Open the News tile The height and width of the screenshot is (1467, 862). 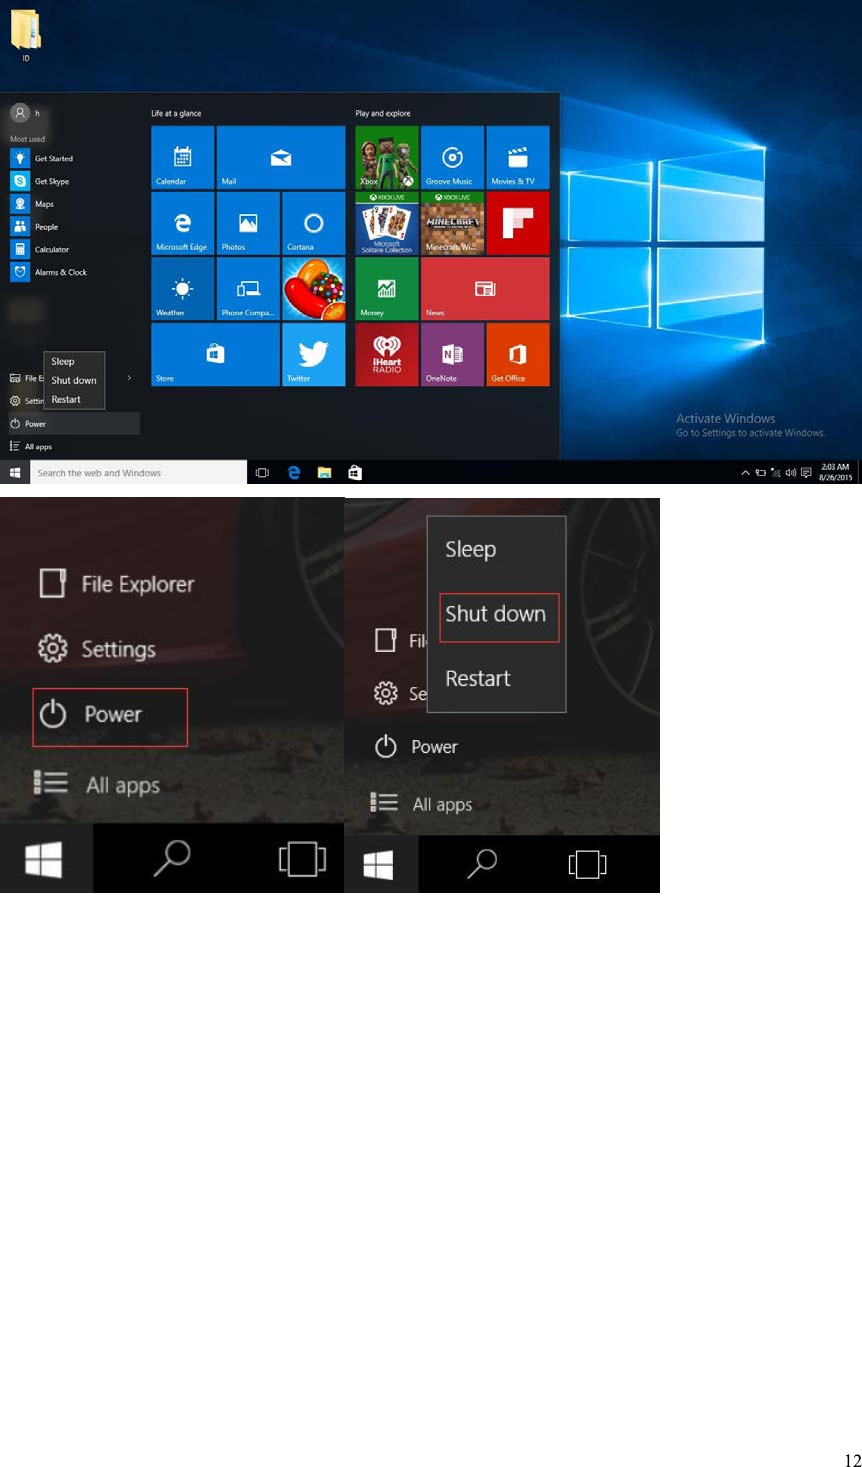[485, 289]
